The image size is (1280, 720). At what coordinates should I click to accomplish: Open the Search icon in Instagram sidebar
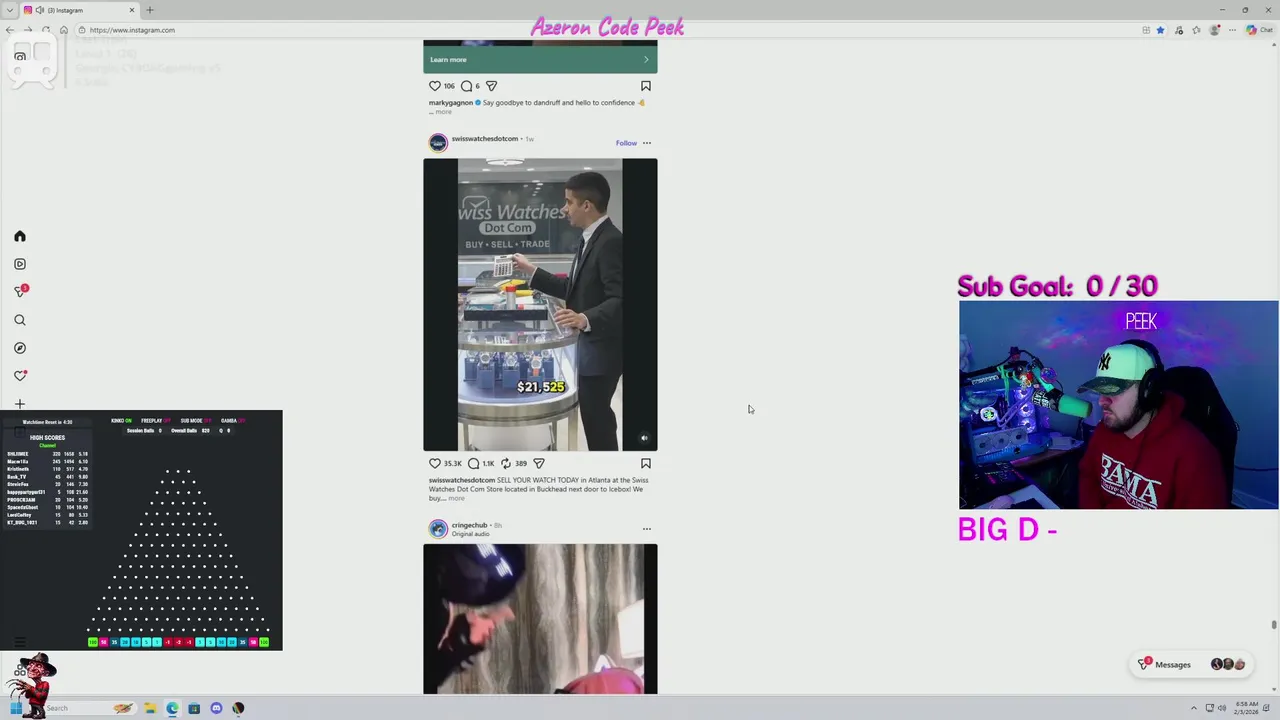[x=19, y=320]
